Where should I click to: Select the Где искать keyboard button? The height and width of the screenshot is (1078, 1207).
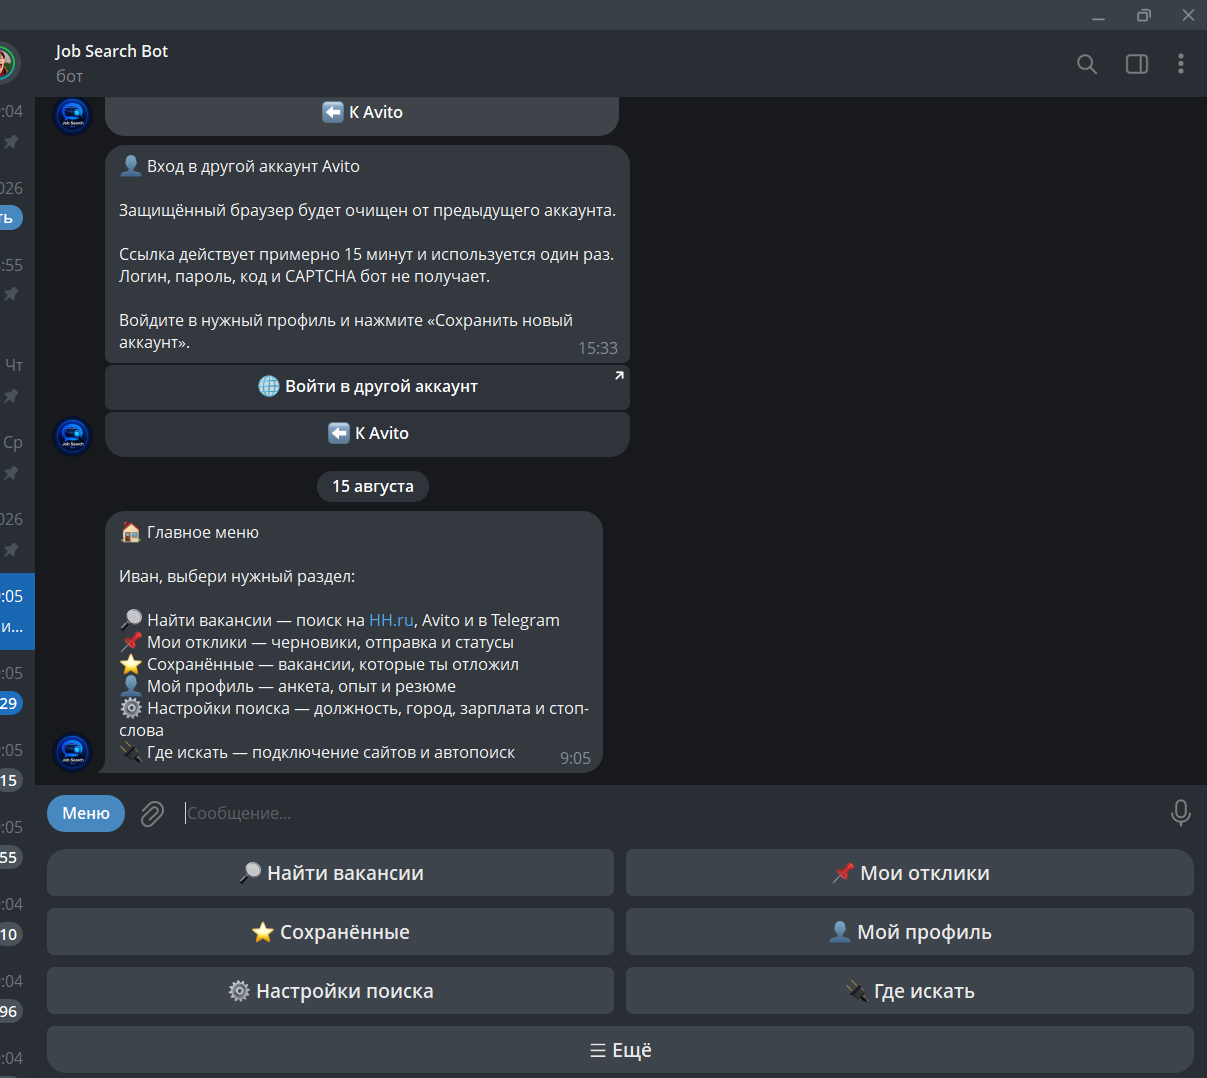coord(910,991)
